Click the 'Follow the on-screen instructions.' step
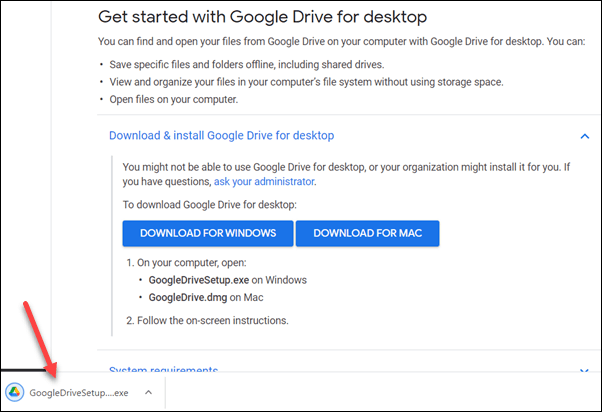The image size is (602, 412). (213, 321)
